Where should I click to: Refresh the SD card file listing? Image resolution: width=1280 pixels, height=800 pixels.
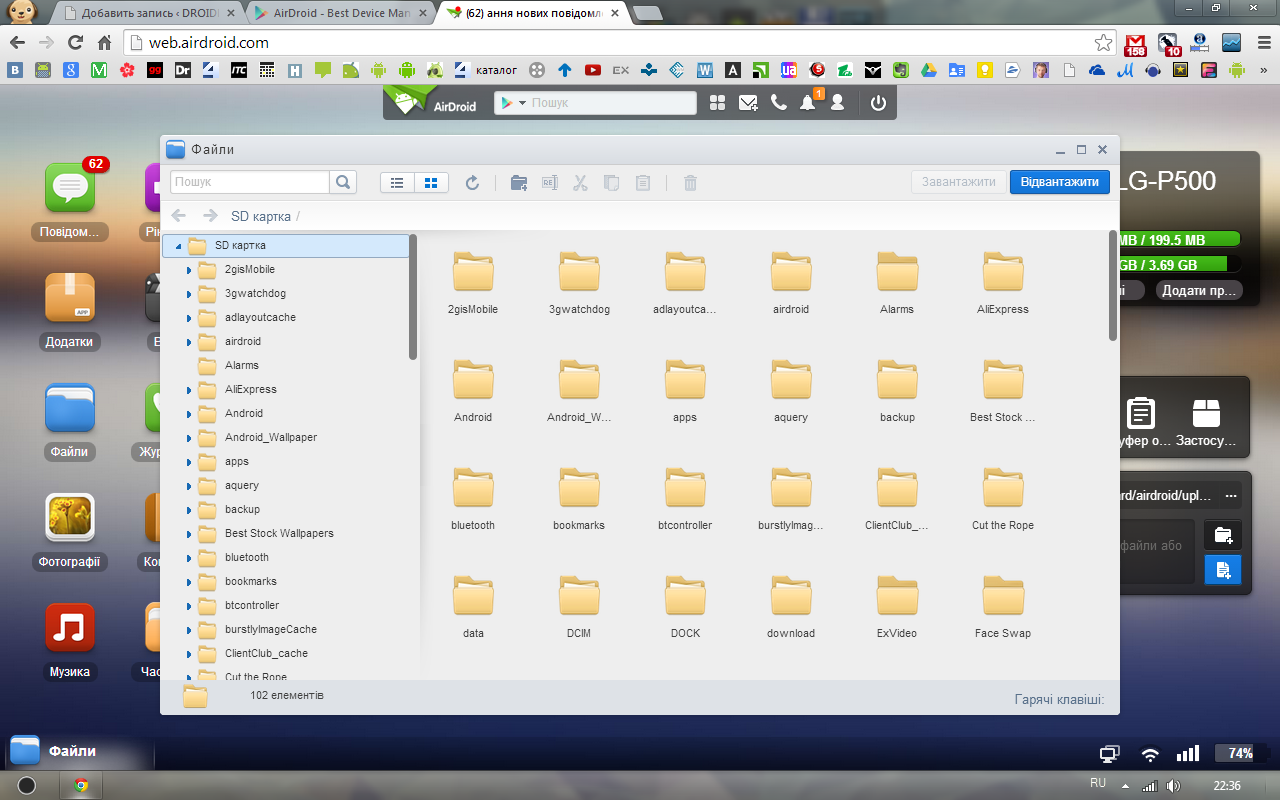pyautogui.click(x=473, y=182)
